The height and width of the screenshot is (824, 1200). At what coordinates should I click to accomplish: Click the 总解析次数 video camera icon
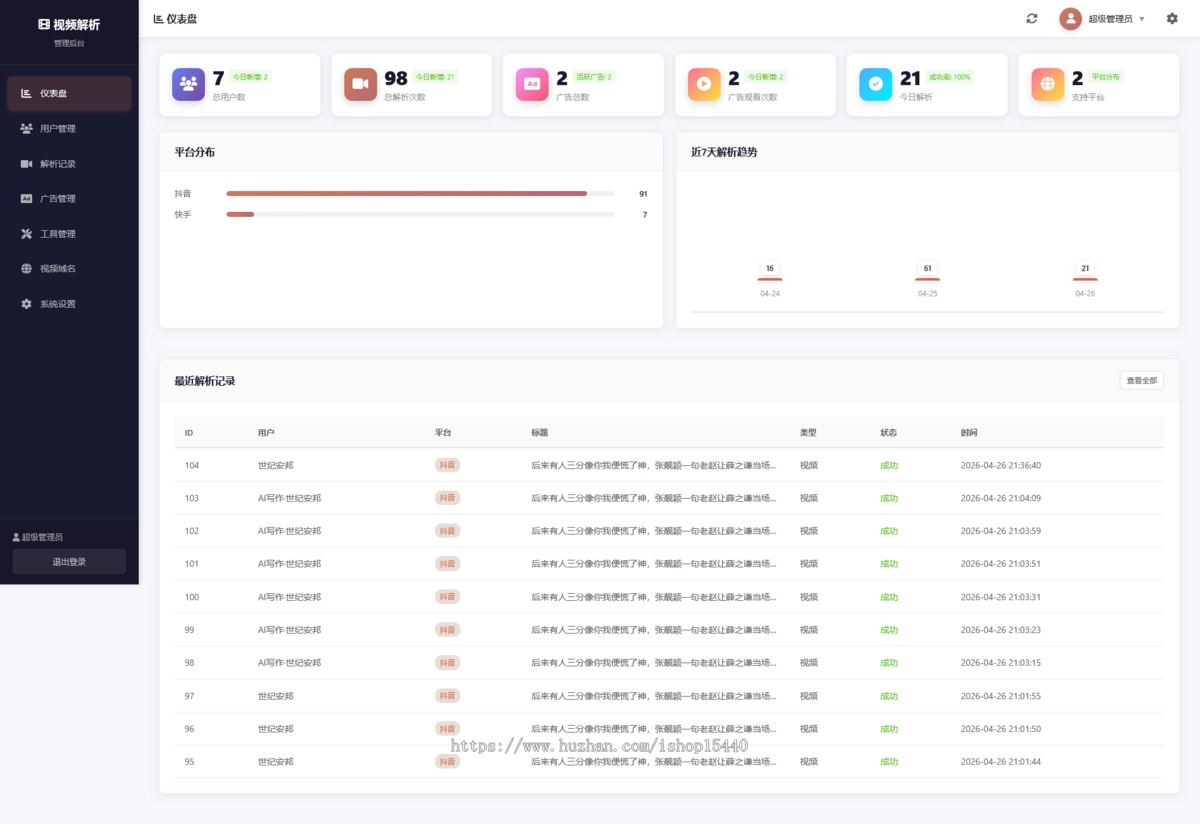pyautogui.click(x=360, y=84)
